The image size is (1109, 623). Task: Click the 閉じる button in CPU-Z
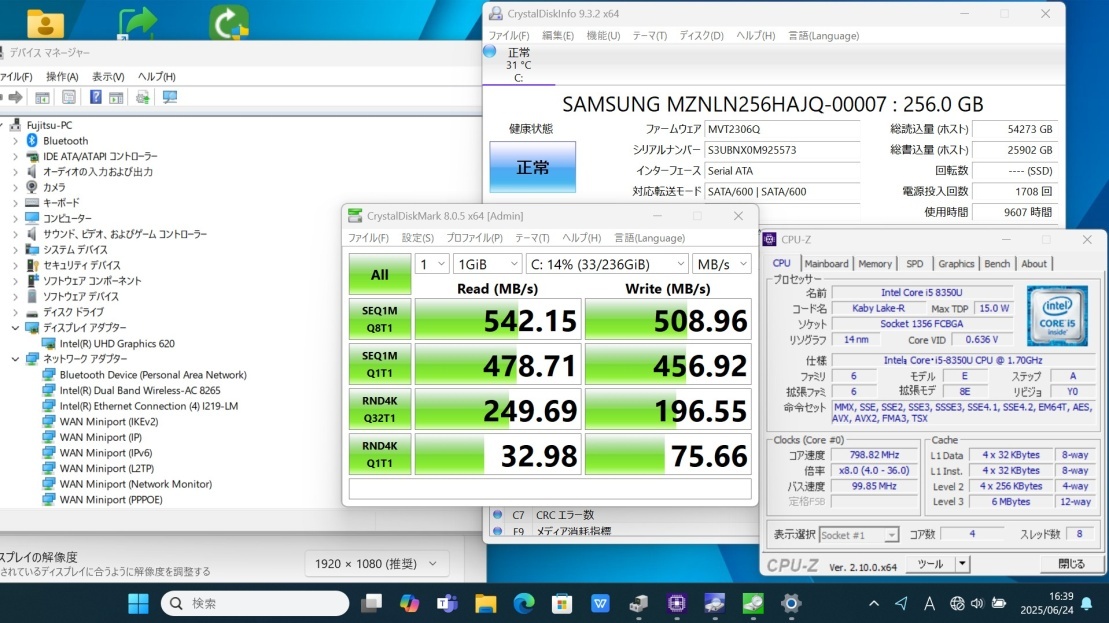coord(1071,564)
